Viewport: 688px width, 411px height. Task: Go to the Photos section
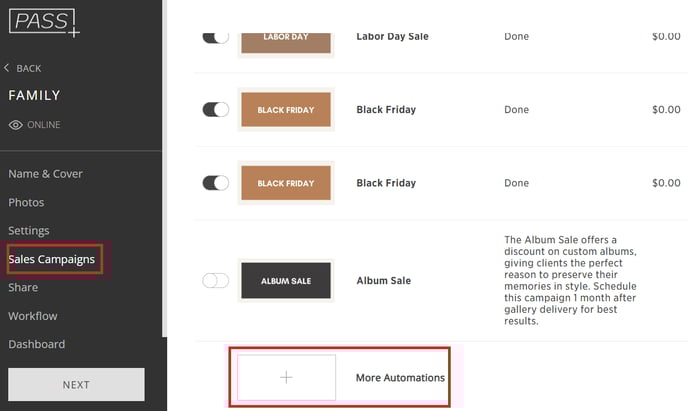click(x=26, y=202)
